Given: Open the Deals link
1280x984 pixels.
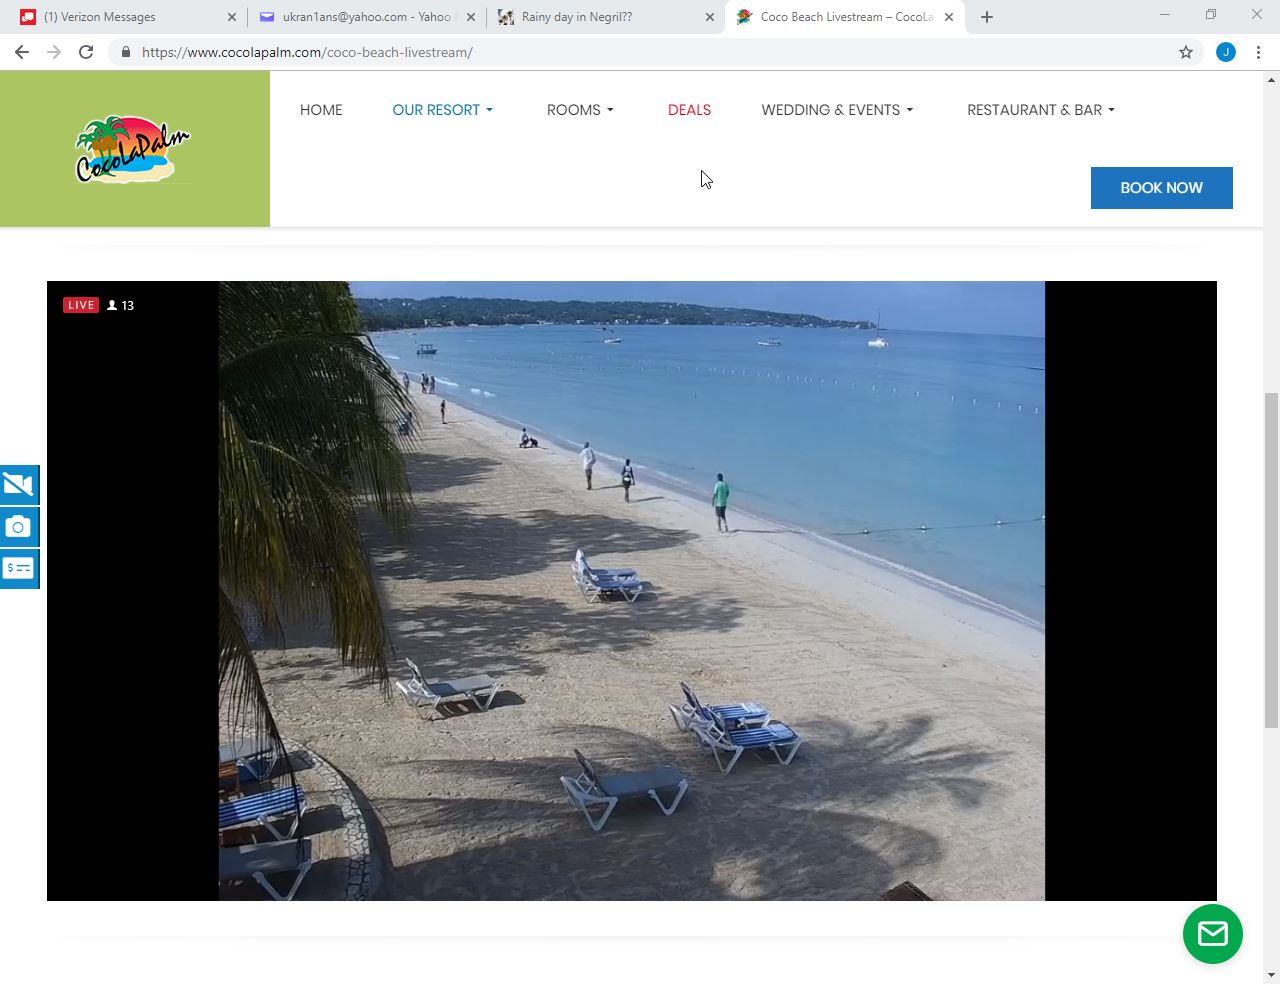Looking at the screenshot, I should [x=689, y=110].
